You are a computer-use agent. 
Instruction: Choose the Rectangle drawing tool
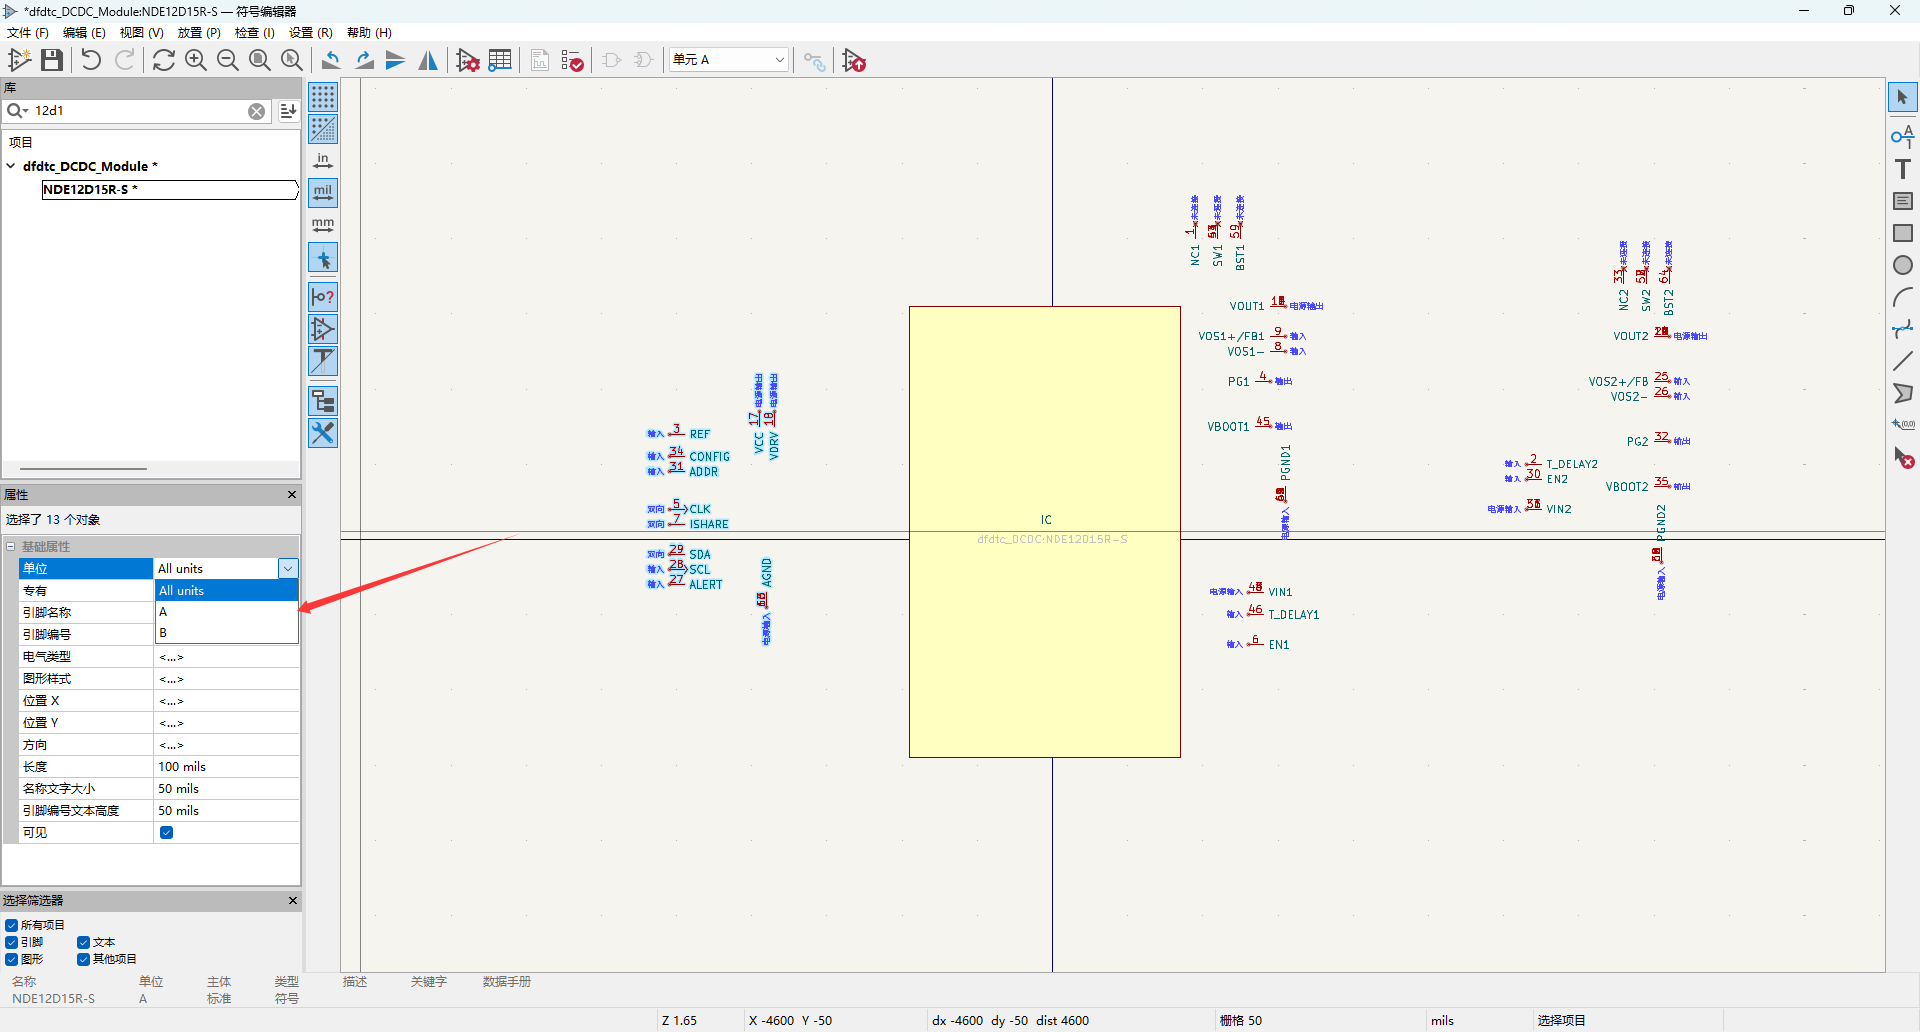point(1902,233)
